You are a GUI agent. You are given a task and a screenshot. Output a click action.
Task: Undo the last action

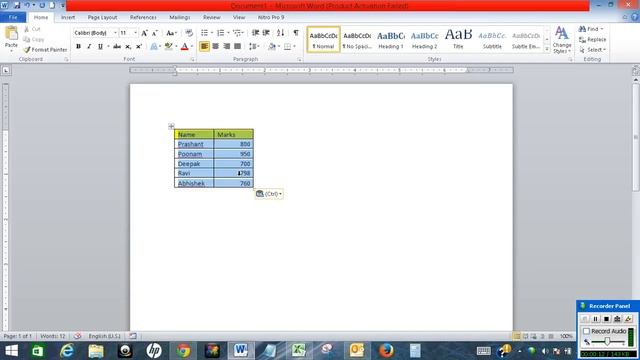point(27,5)
